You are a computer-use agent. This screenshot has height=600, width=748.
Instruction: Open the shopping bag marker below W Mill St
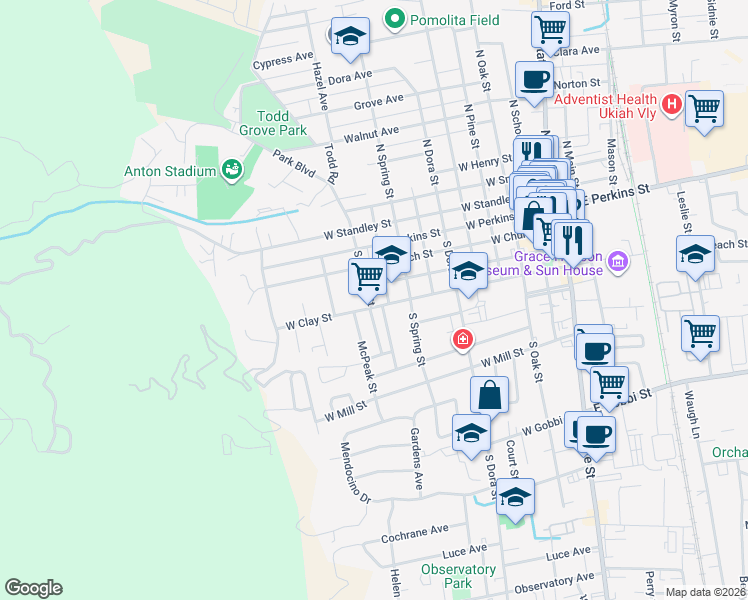(x=489, y=396)
